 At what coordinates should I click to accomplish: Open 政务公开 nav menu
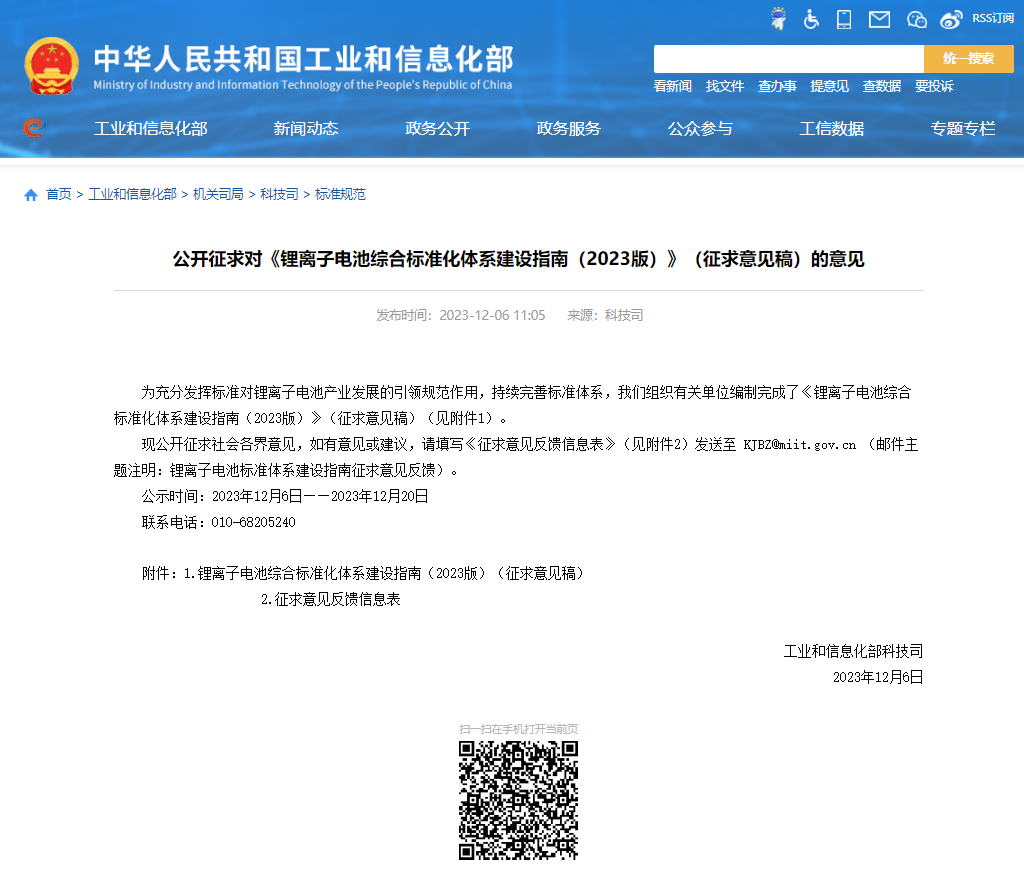coord(437,129)
